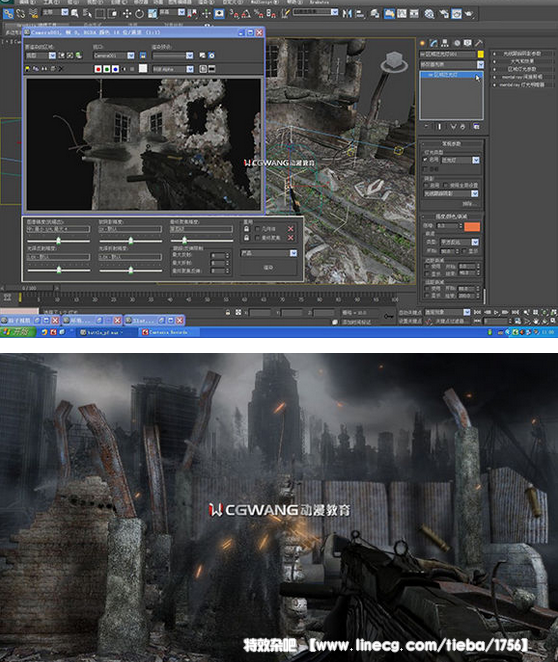The width and height of the screenshot is (558, 662).
Task: Activate the Select and Rotate tool
Action: click(x=139, y=14)
